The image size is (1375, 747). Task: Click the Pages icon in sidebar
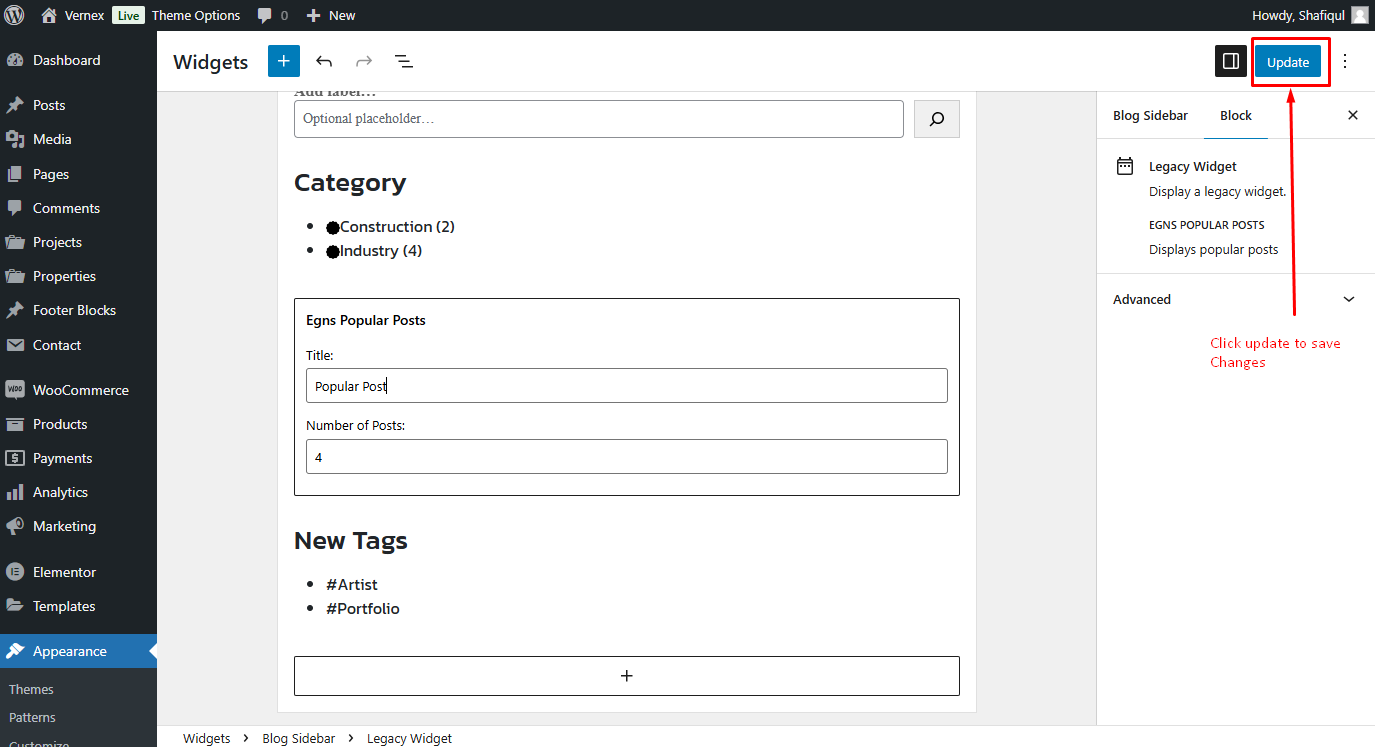(x=15, y=174)
